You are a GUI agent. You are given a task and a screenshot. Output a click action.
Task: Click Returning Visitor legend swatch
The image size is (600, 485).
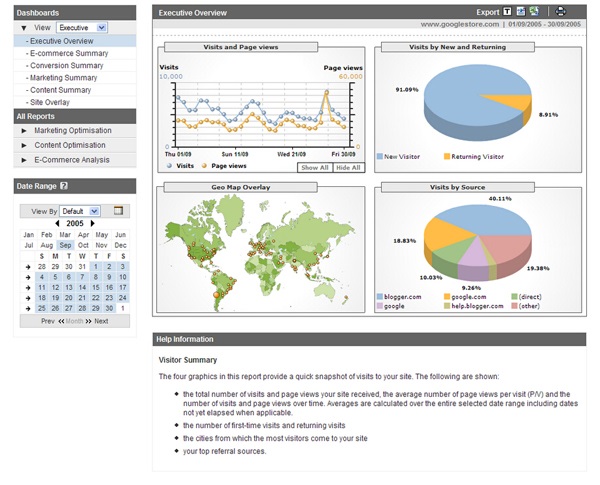pos(447,157)
